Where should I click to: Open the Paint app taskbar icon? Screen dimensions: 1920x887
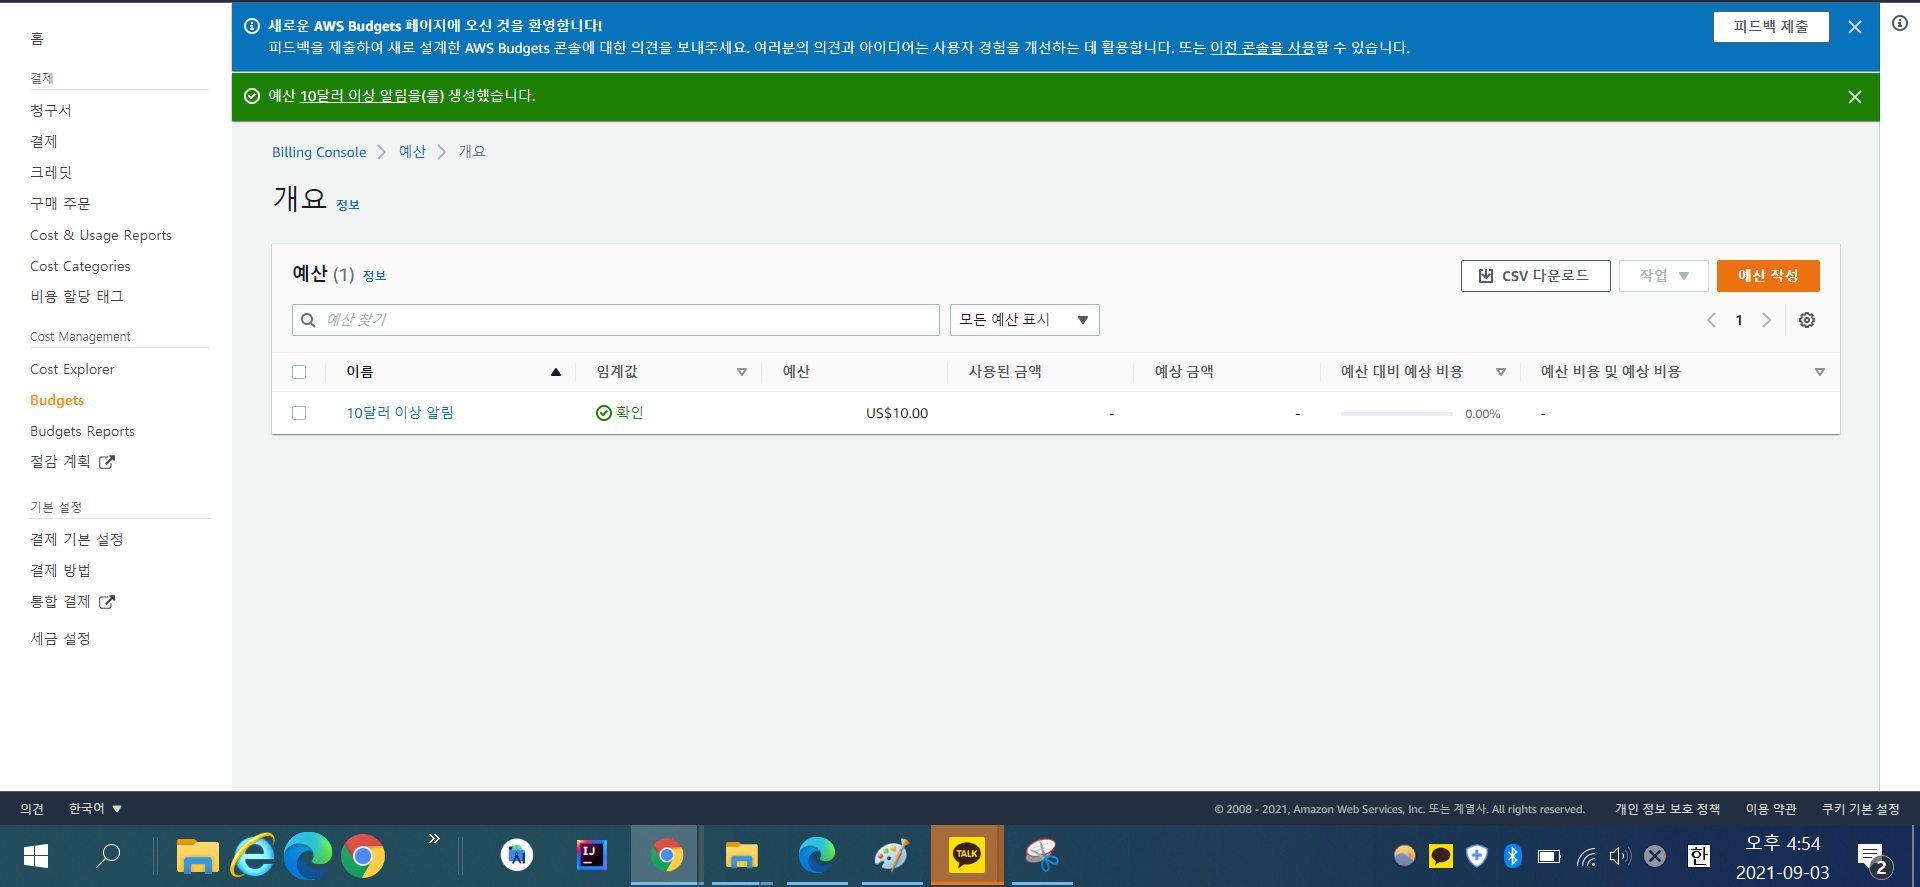(x=891, y=855)
